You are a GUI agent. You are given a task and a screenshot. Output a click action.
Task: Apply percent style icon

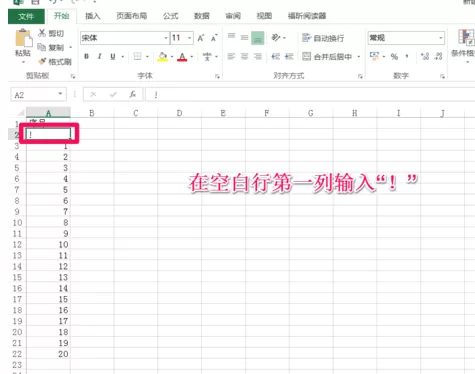pos(394,57)
